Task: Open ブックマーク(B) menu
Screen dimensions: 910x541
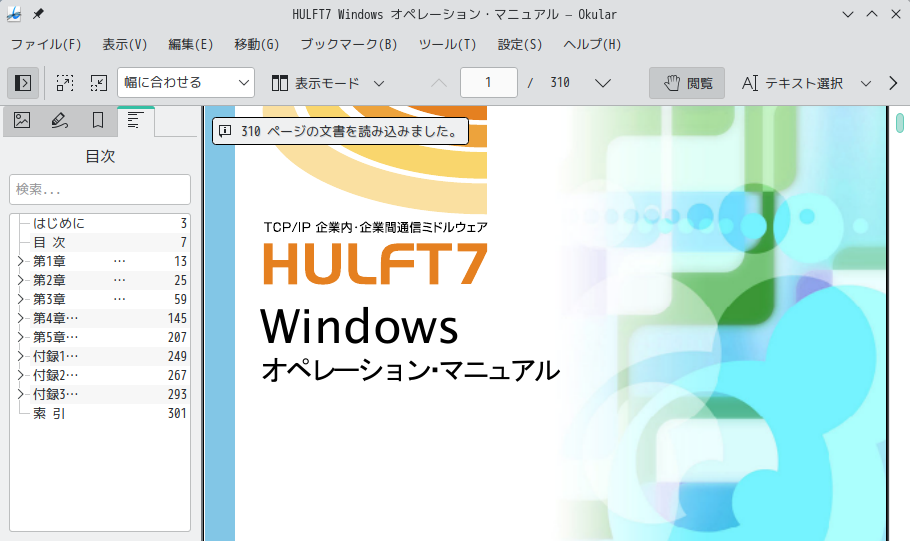Action: [x=349, y=45]
